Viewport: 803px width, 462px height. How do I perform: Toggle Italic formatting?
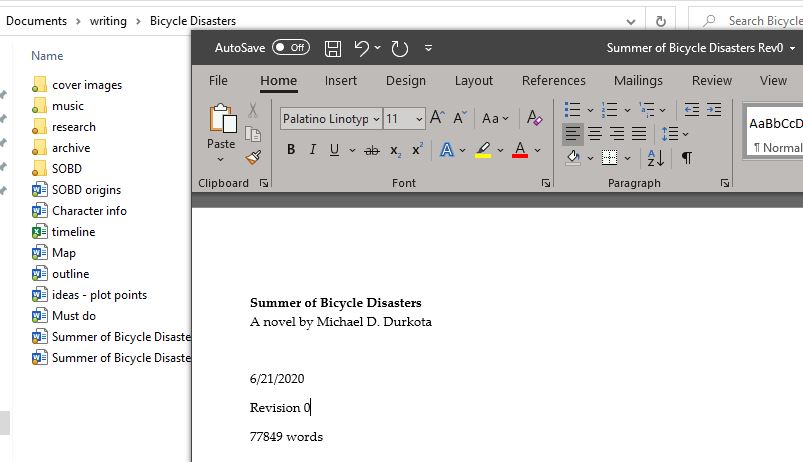[x=312, y=150]
